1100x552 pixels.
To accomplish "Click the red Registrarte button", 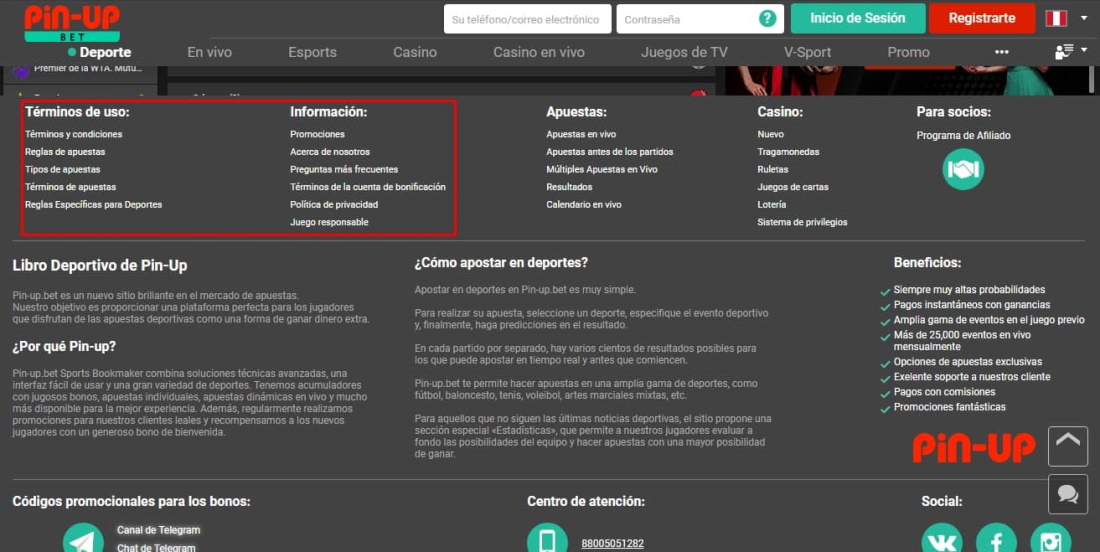I will (x=982, y=18).
